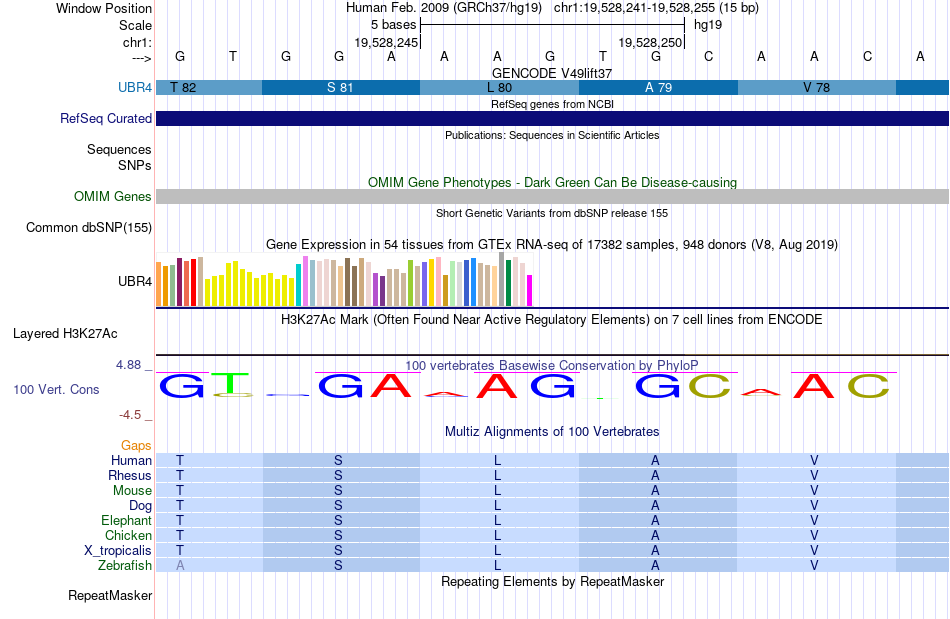Open the 100 Vert. Cons label
Viewport: 950px width, 619px height.
click(x=56, y=389)
